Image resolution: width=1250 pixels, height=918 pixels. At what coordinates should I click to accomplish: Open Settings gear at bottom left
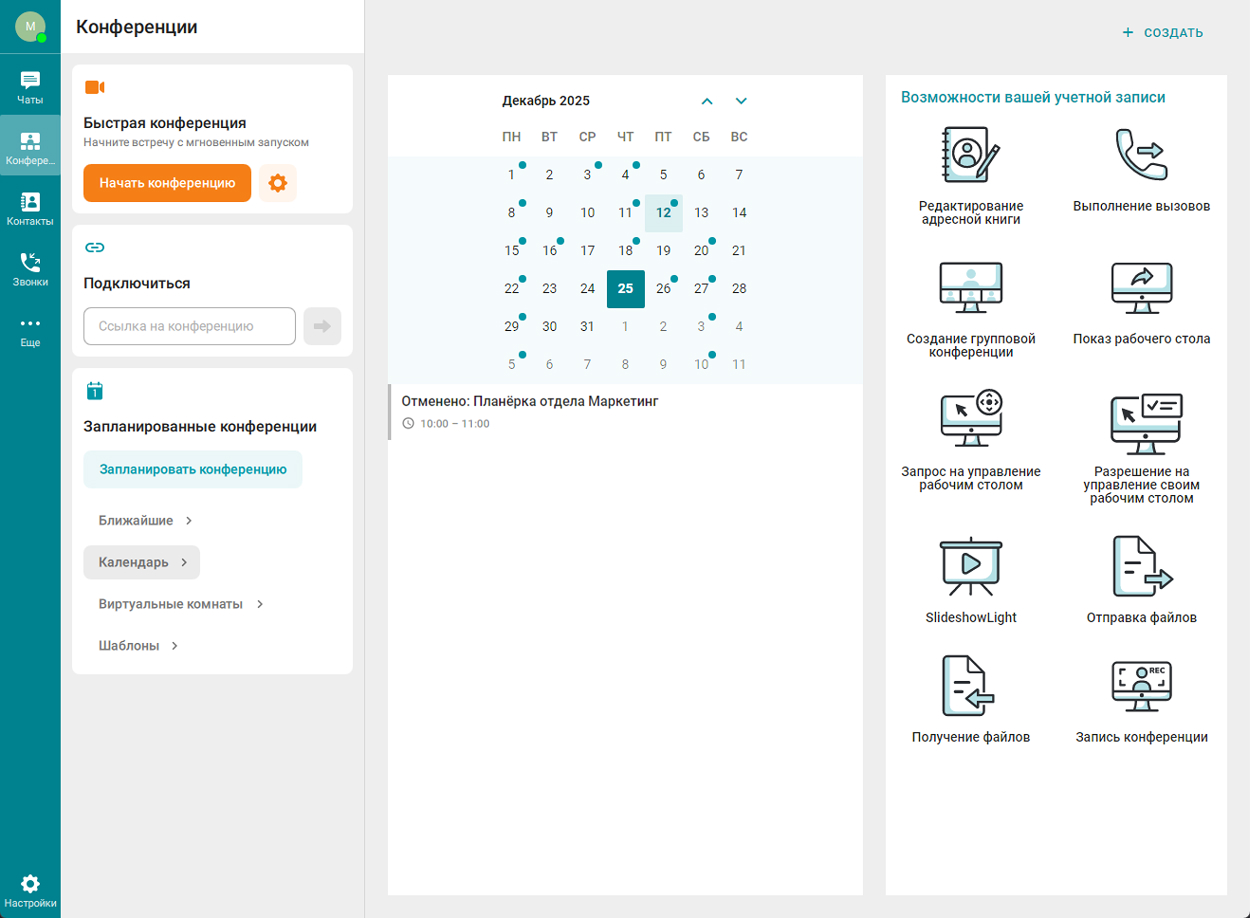(30, 891)
